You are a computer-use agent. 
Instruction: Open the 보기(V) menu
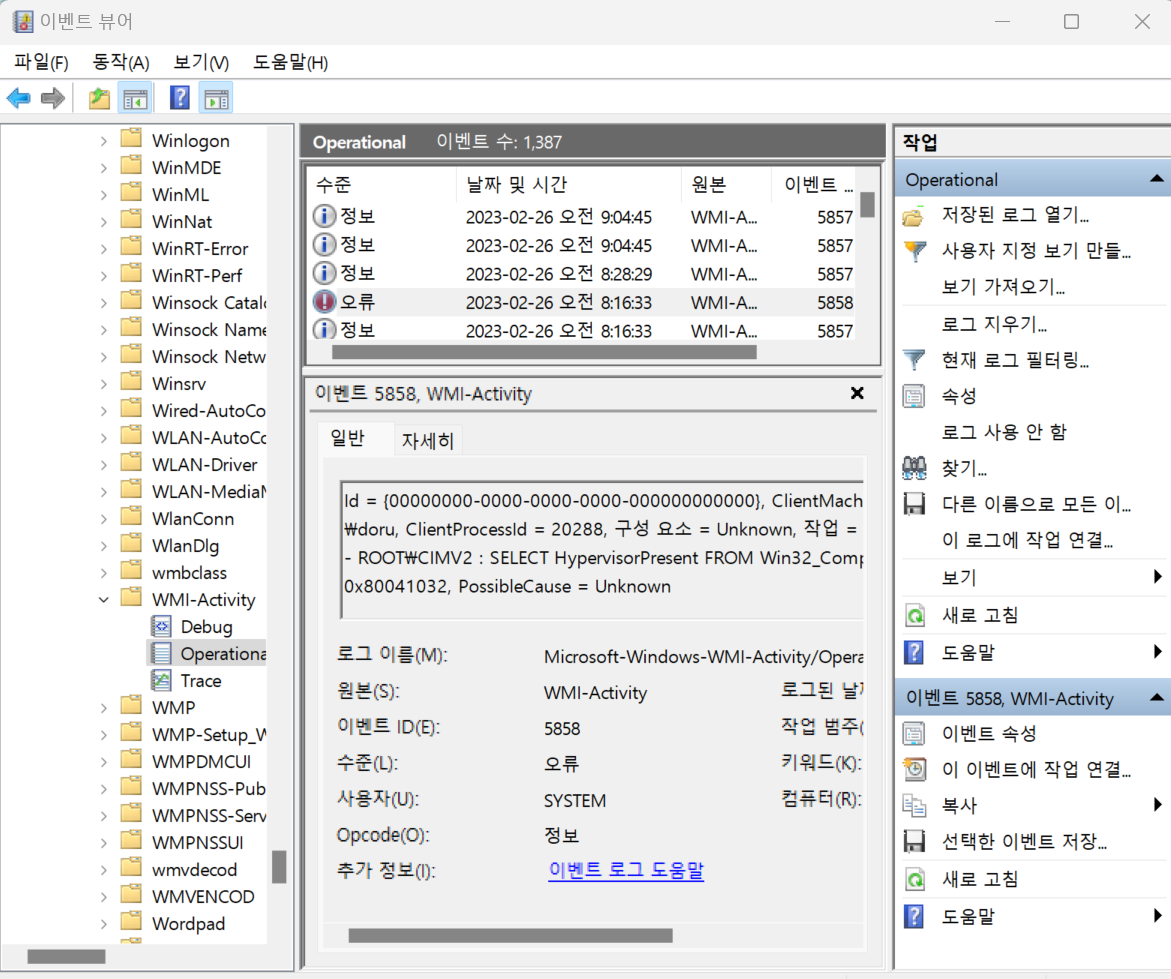(201, 62)
